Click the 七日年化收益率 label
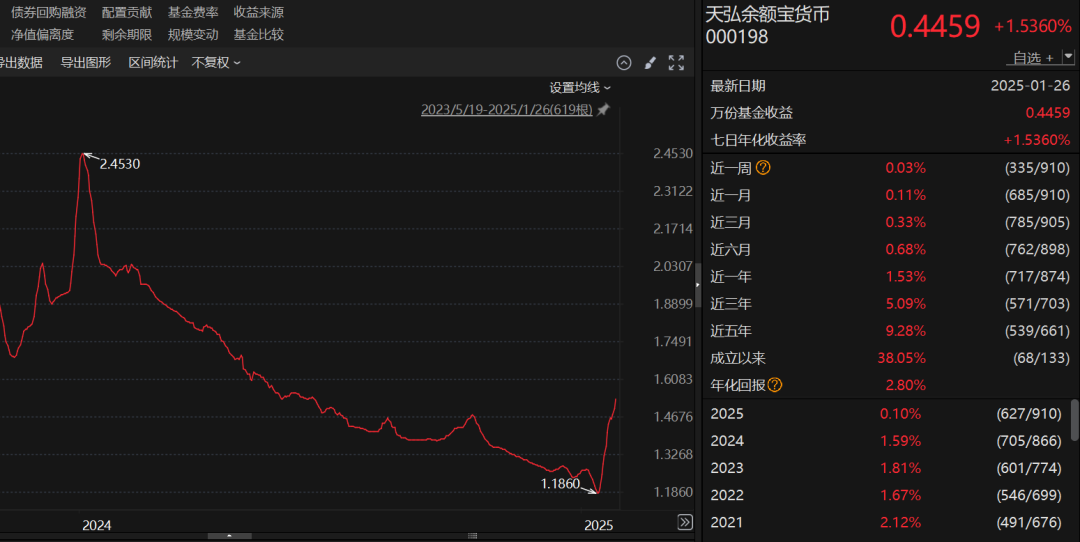Image resolution: width=1080 pixels, height=542 pixels. [758, 140]
